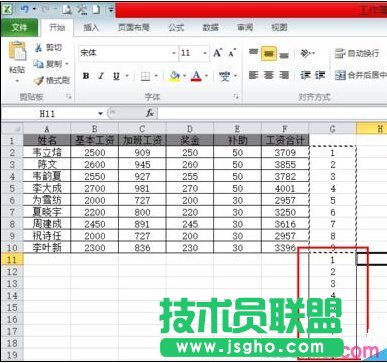Toggle middle vertical alignment
Image resolution: width=387 pixels, height=363 pixels.
coord(269,53)
